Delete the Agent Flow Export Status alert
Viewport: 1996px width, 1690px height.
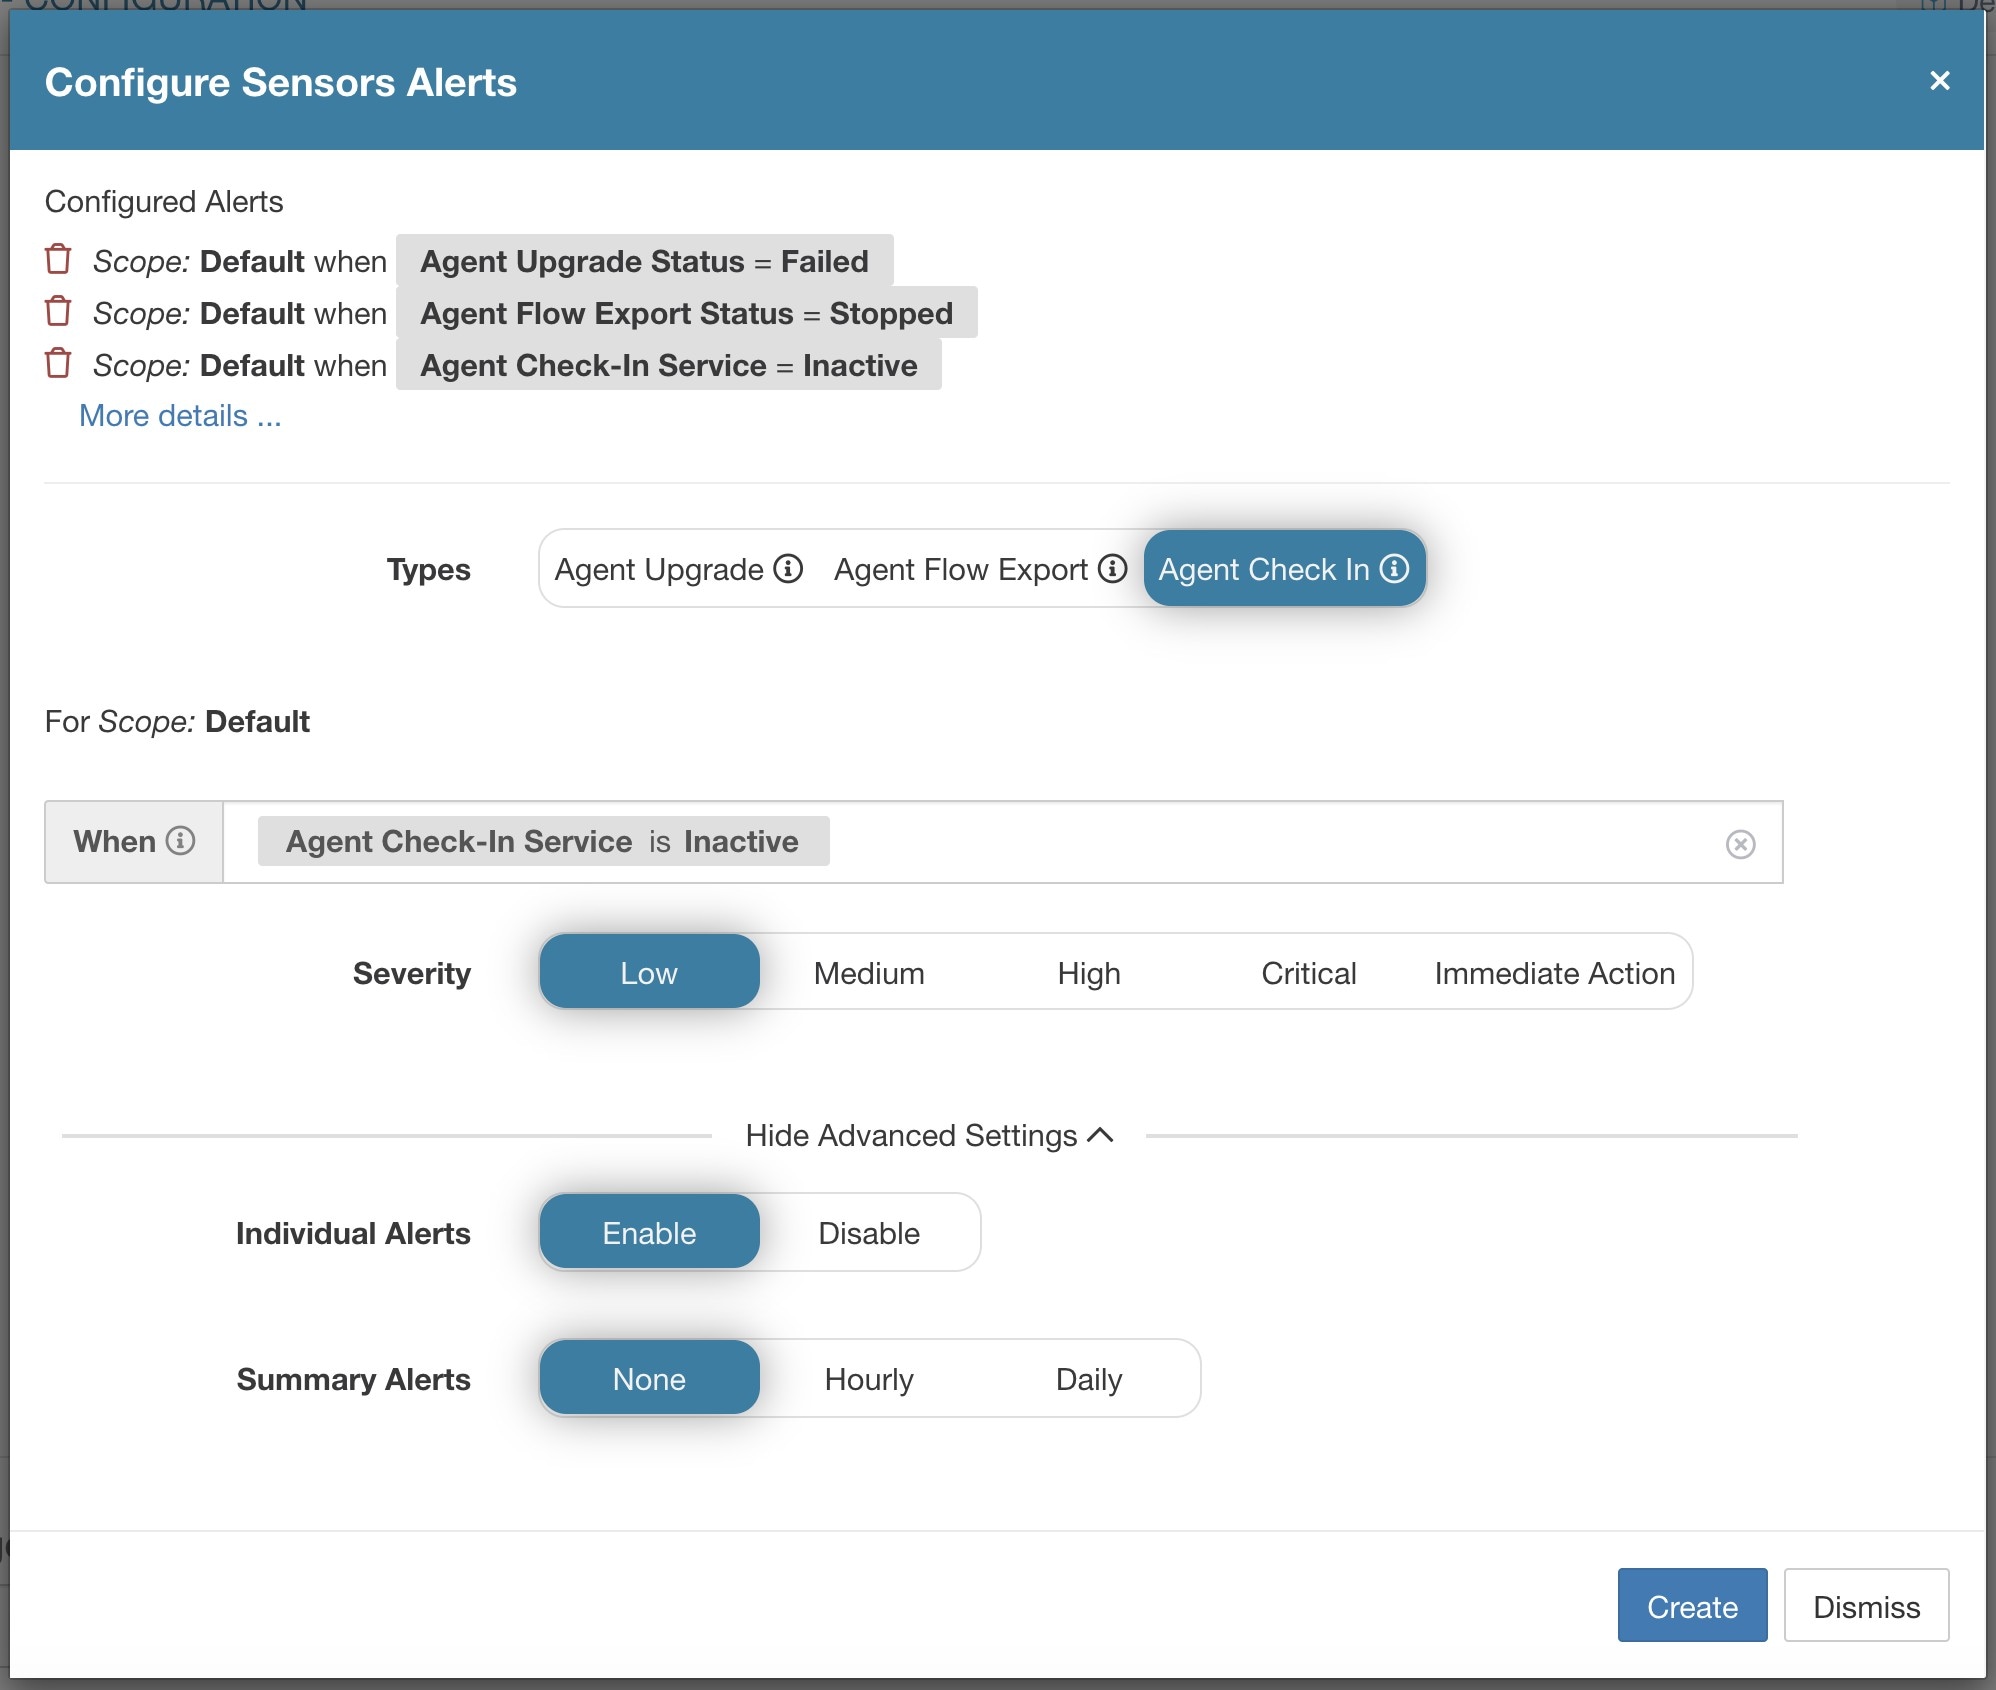tap(58, 311)
